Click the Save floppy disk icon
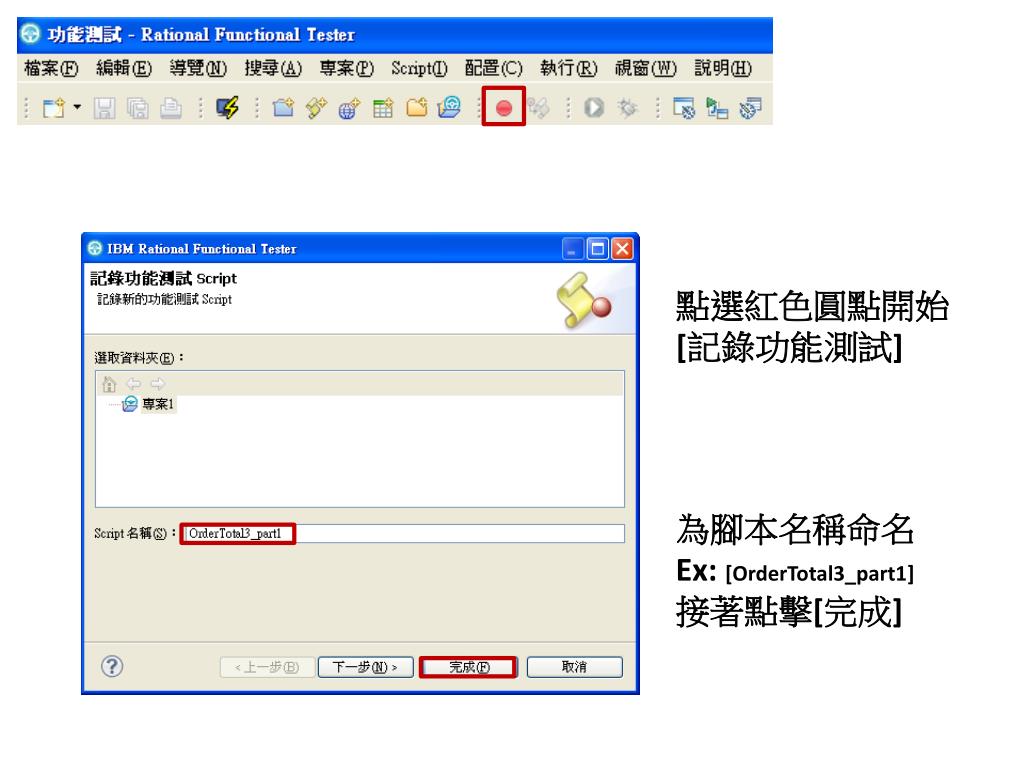 (x=104, y=108)
